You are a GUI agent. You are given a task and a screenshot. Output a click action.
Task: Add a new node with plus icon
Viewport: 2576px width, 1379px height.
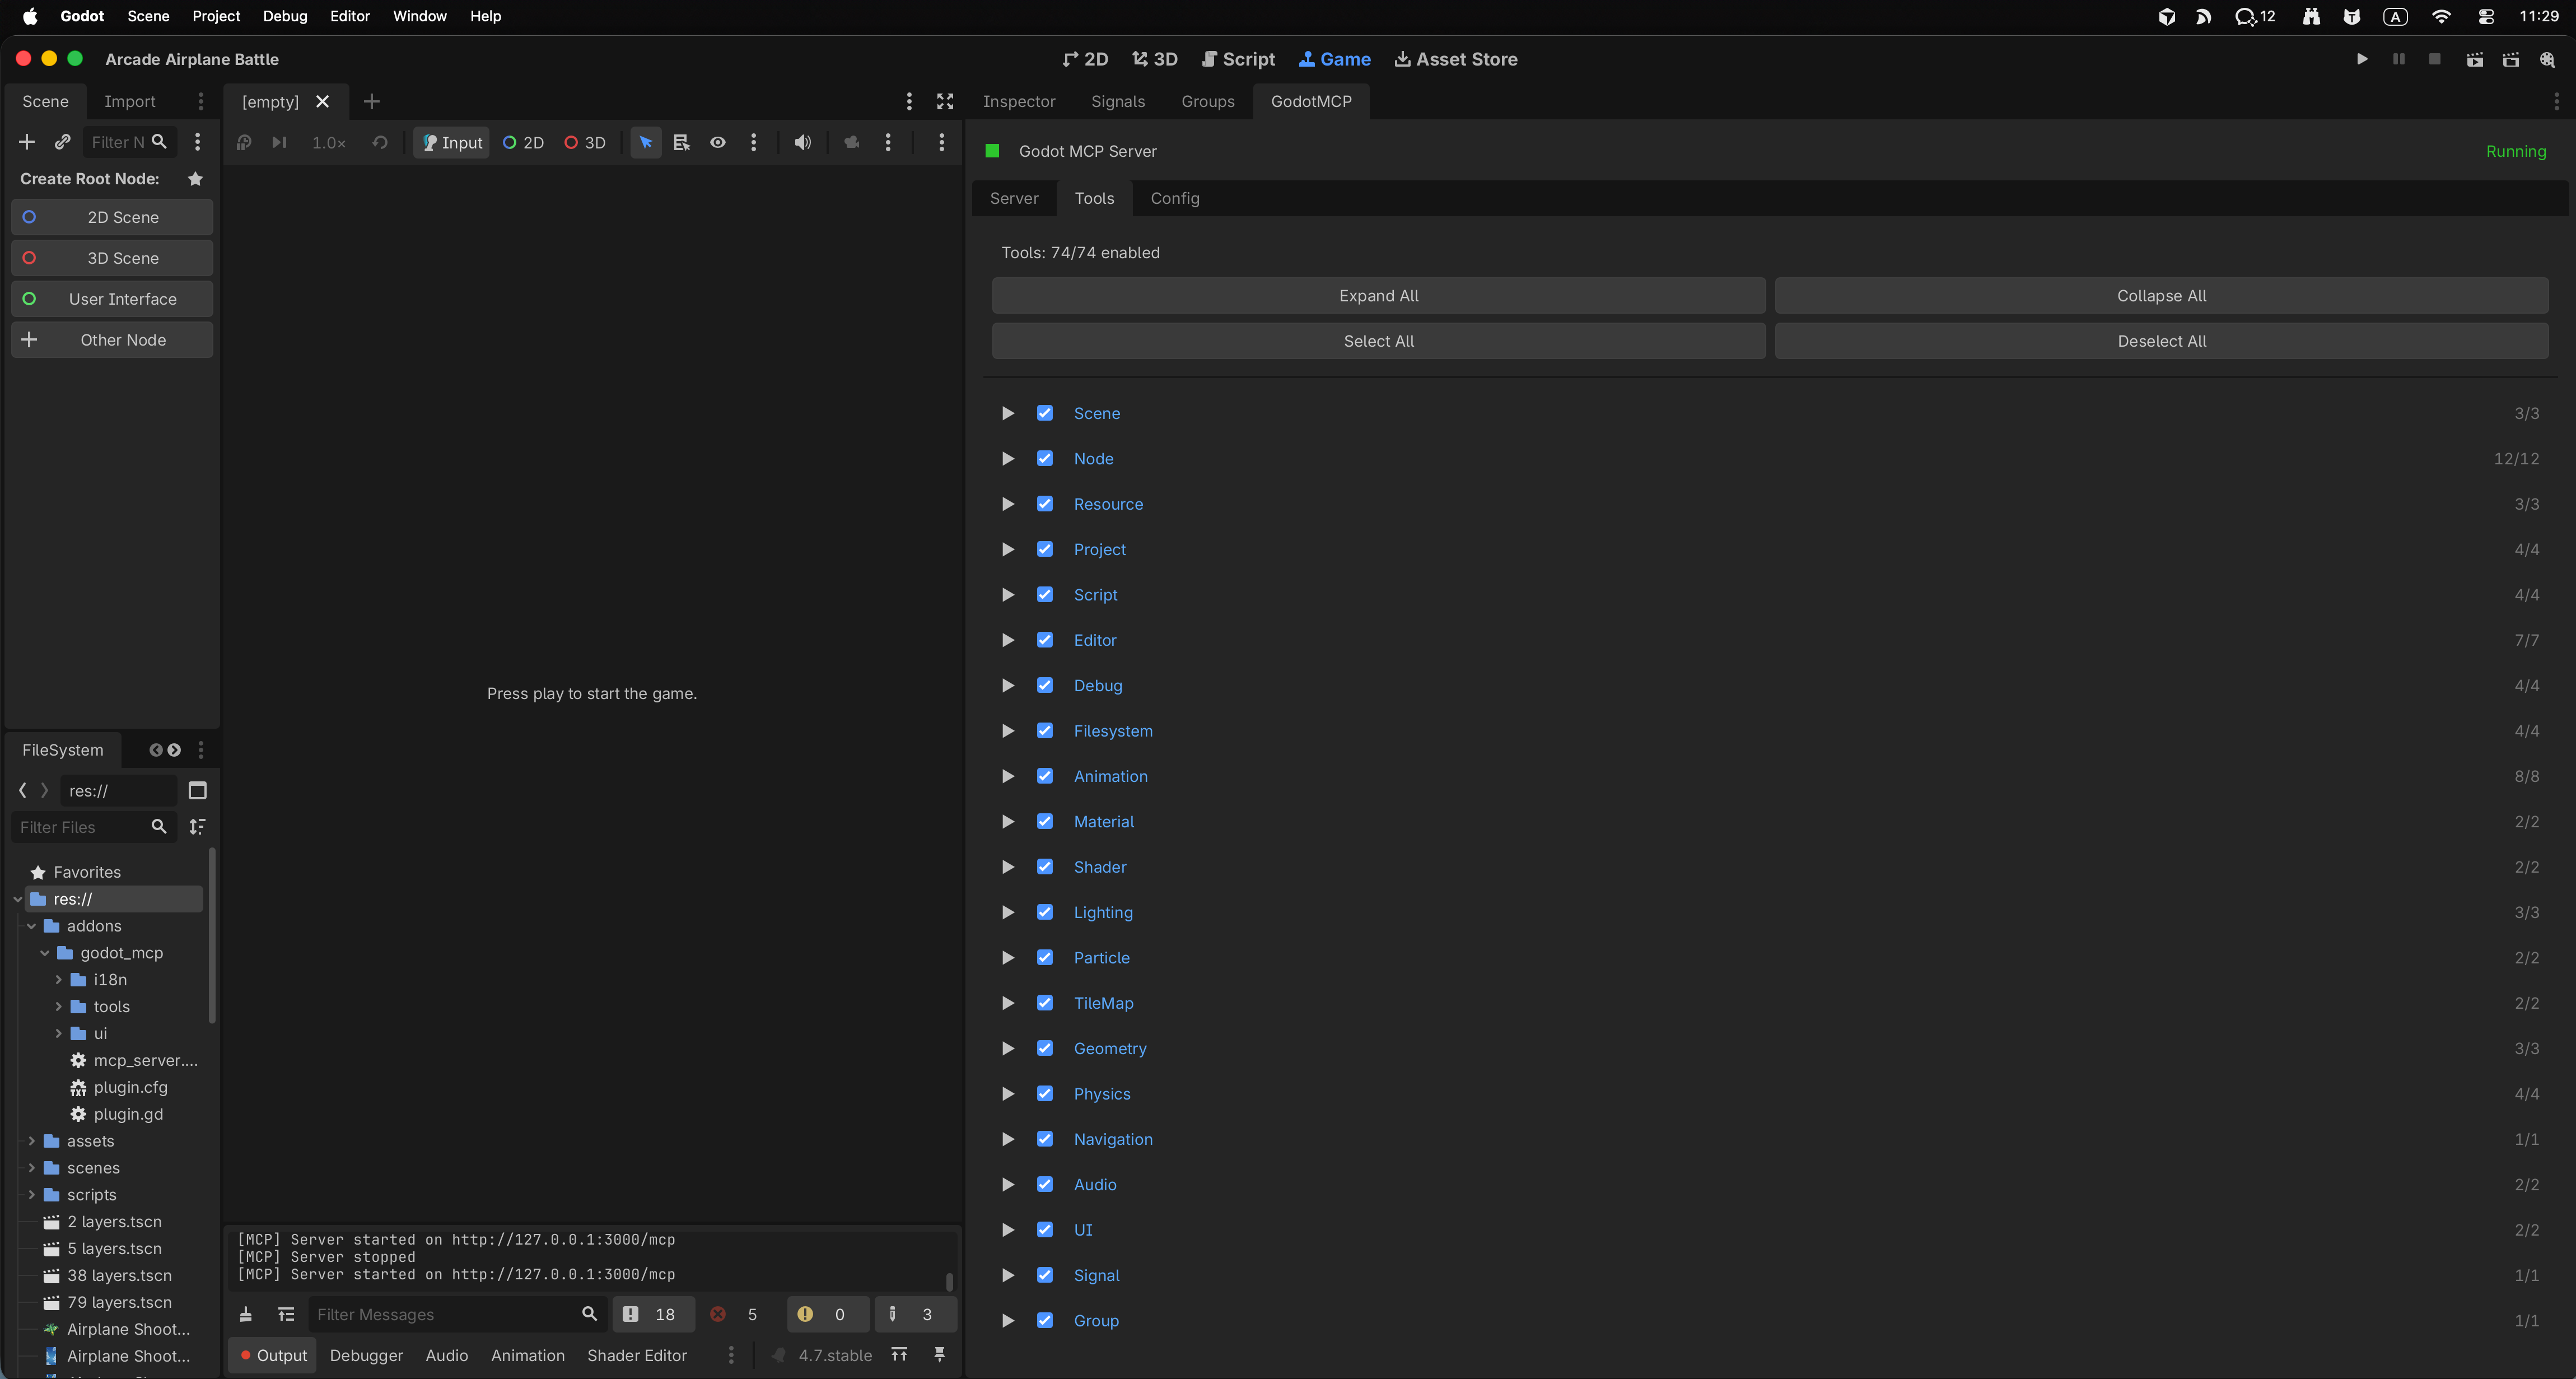coord(27,142)
